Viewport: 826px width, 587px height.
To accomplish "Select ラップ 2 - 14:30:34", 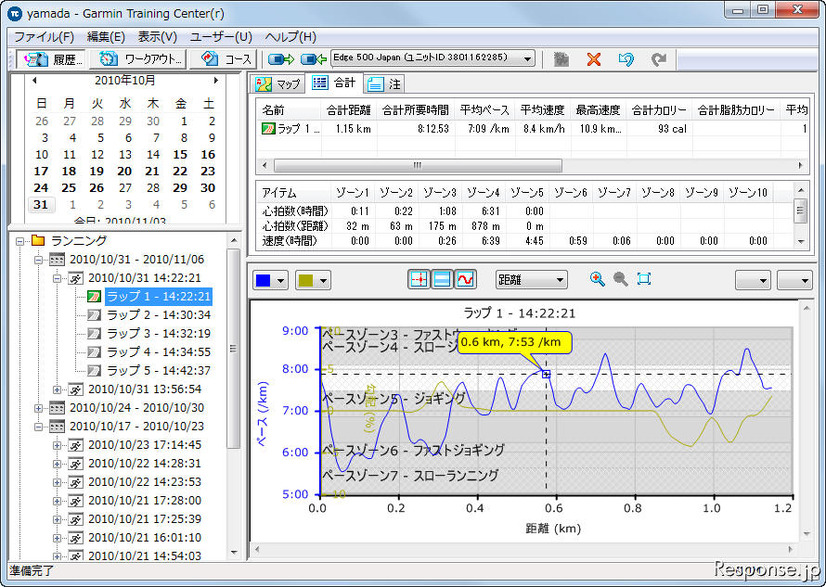I will click(159, 315).
